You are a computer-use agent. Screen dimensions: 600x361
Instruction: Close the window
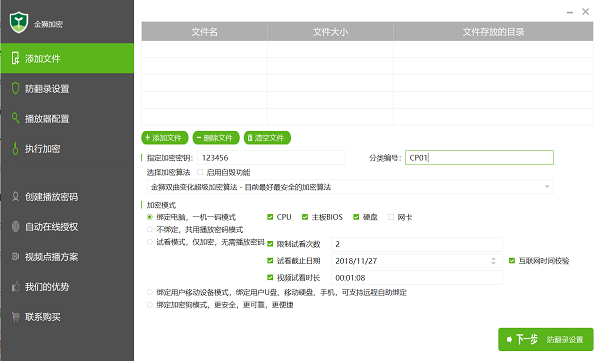(x=585, y=12)
